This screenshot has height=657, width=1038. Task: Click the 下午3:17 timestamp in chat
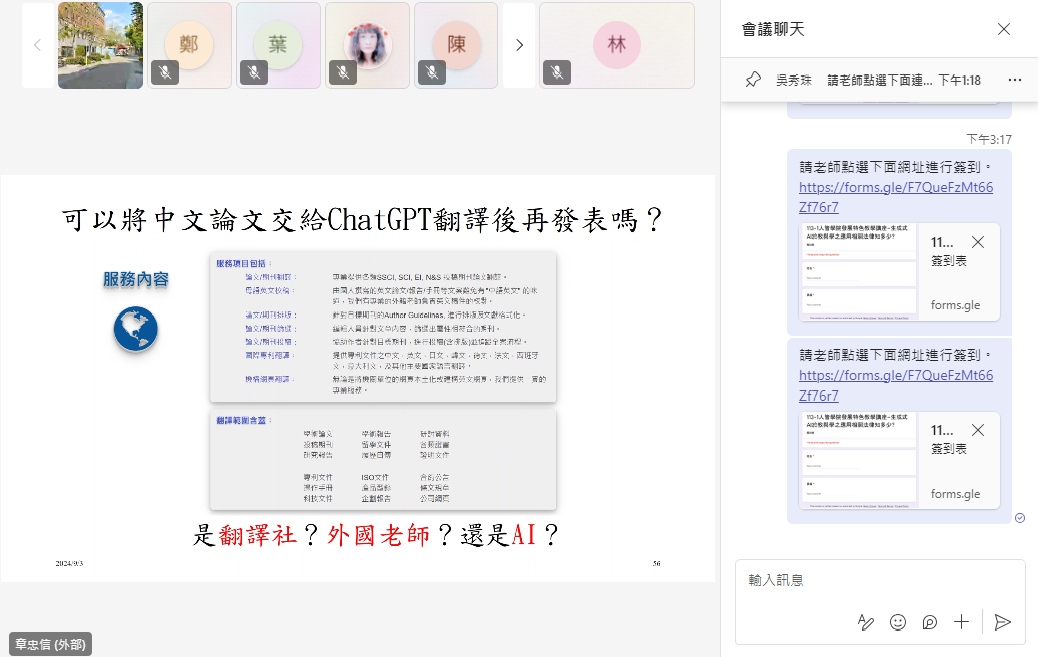tap(988, 139)
